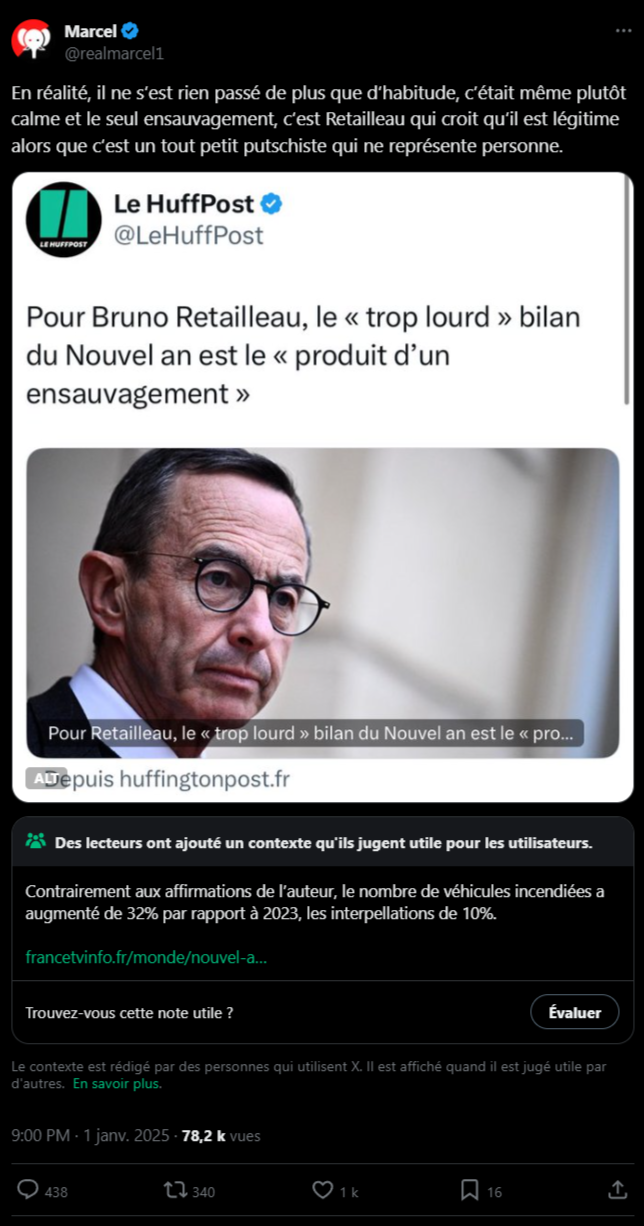Click the scrollbar beside the embedded screenshot
Image resolution: width=644 pixels, height=1226 pixels.
[x=627, y=290]
